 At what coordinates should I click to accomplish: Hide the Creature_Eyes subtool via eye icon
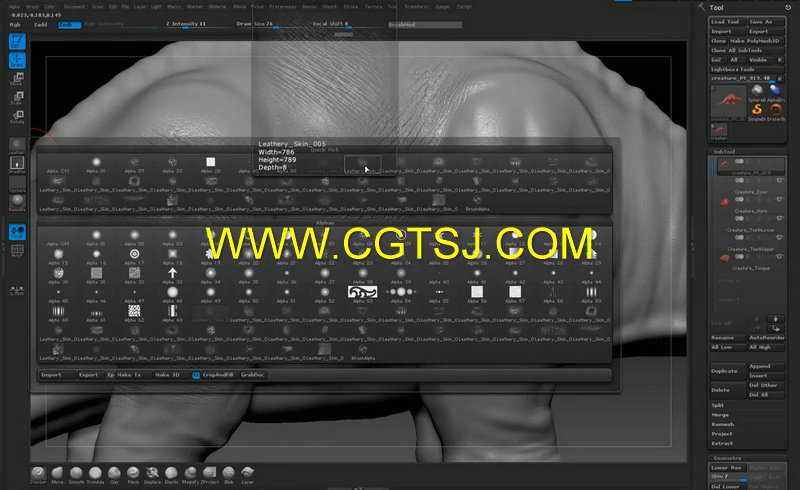pos(780,181)
